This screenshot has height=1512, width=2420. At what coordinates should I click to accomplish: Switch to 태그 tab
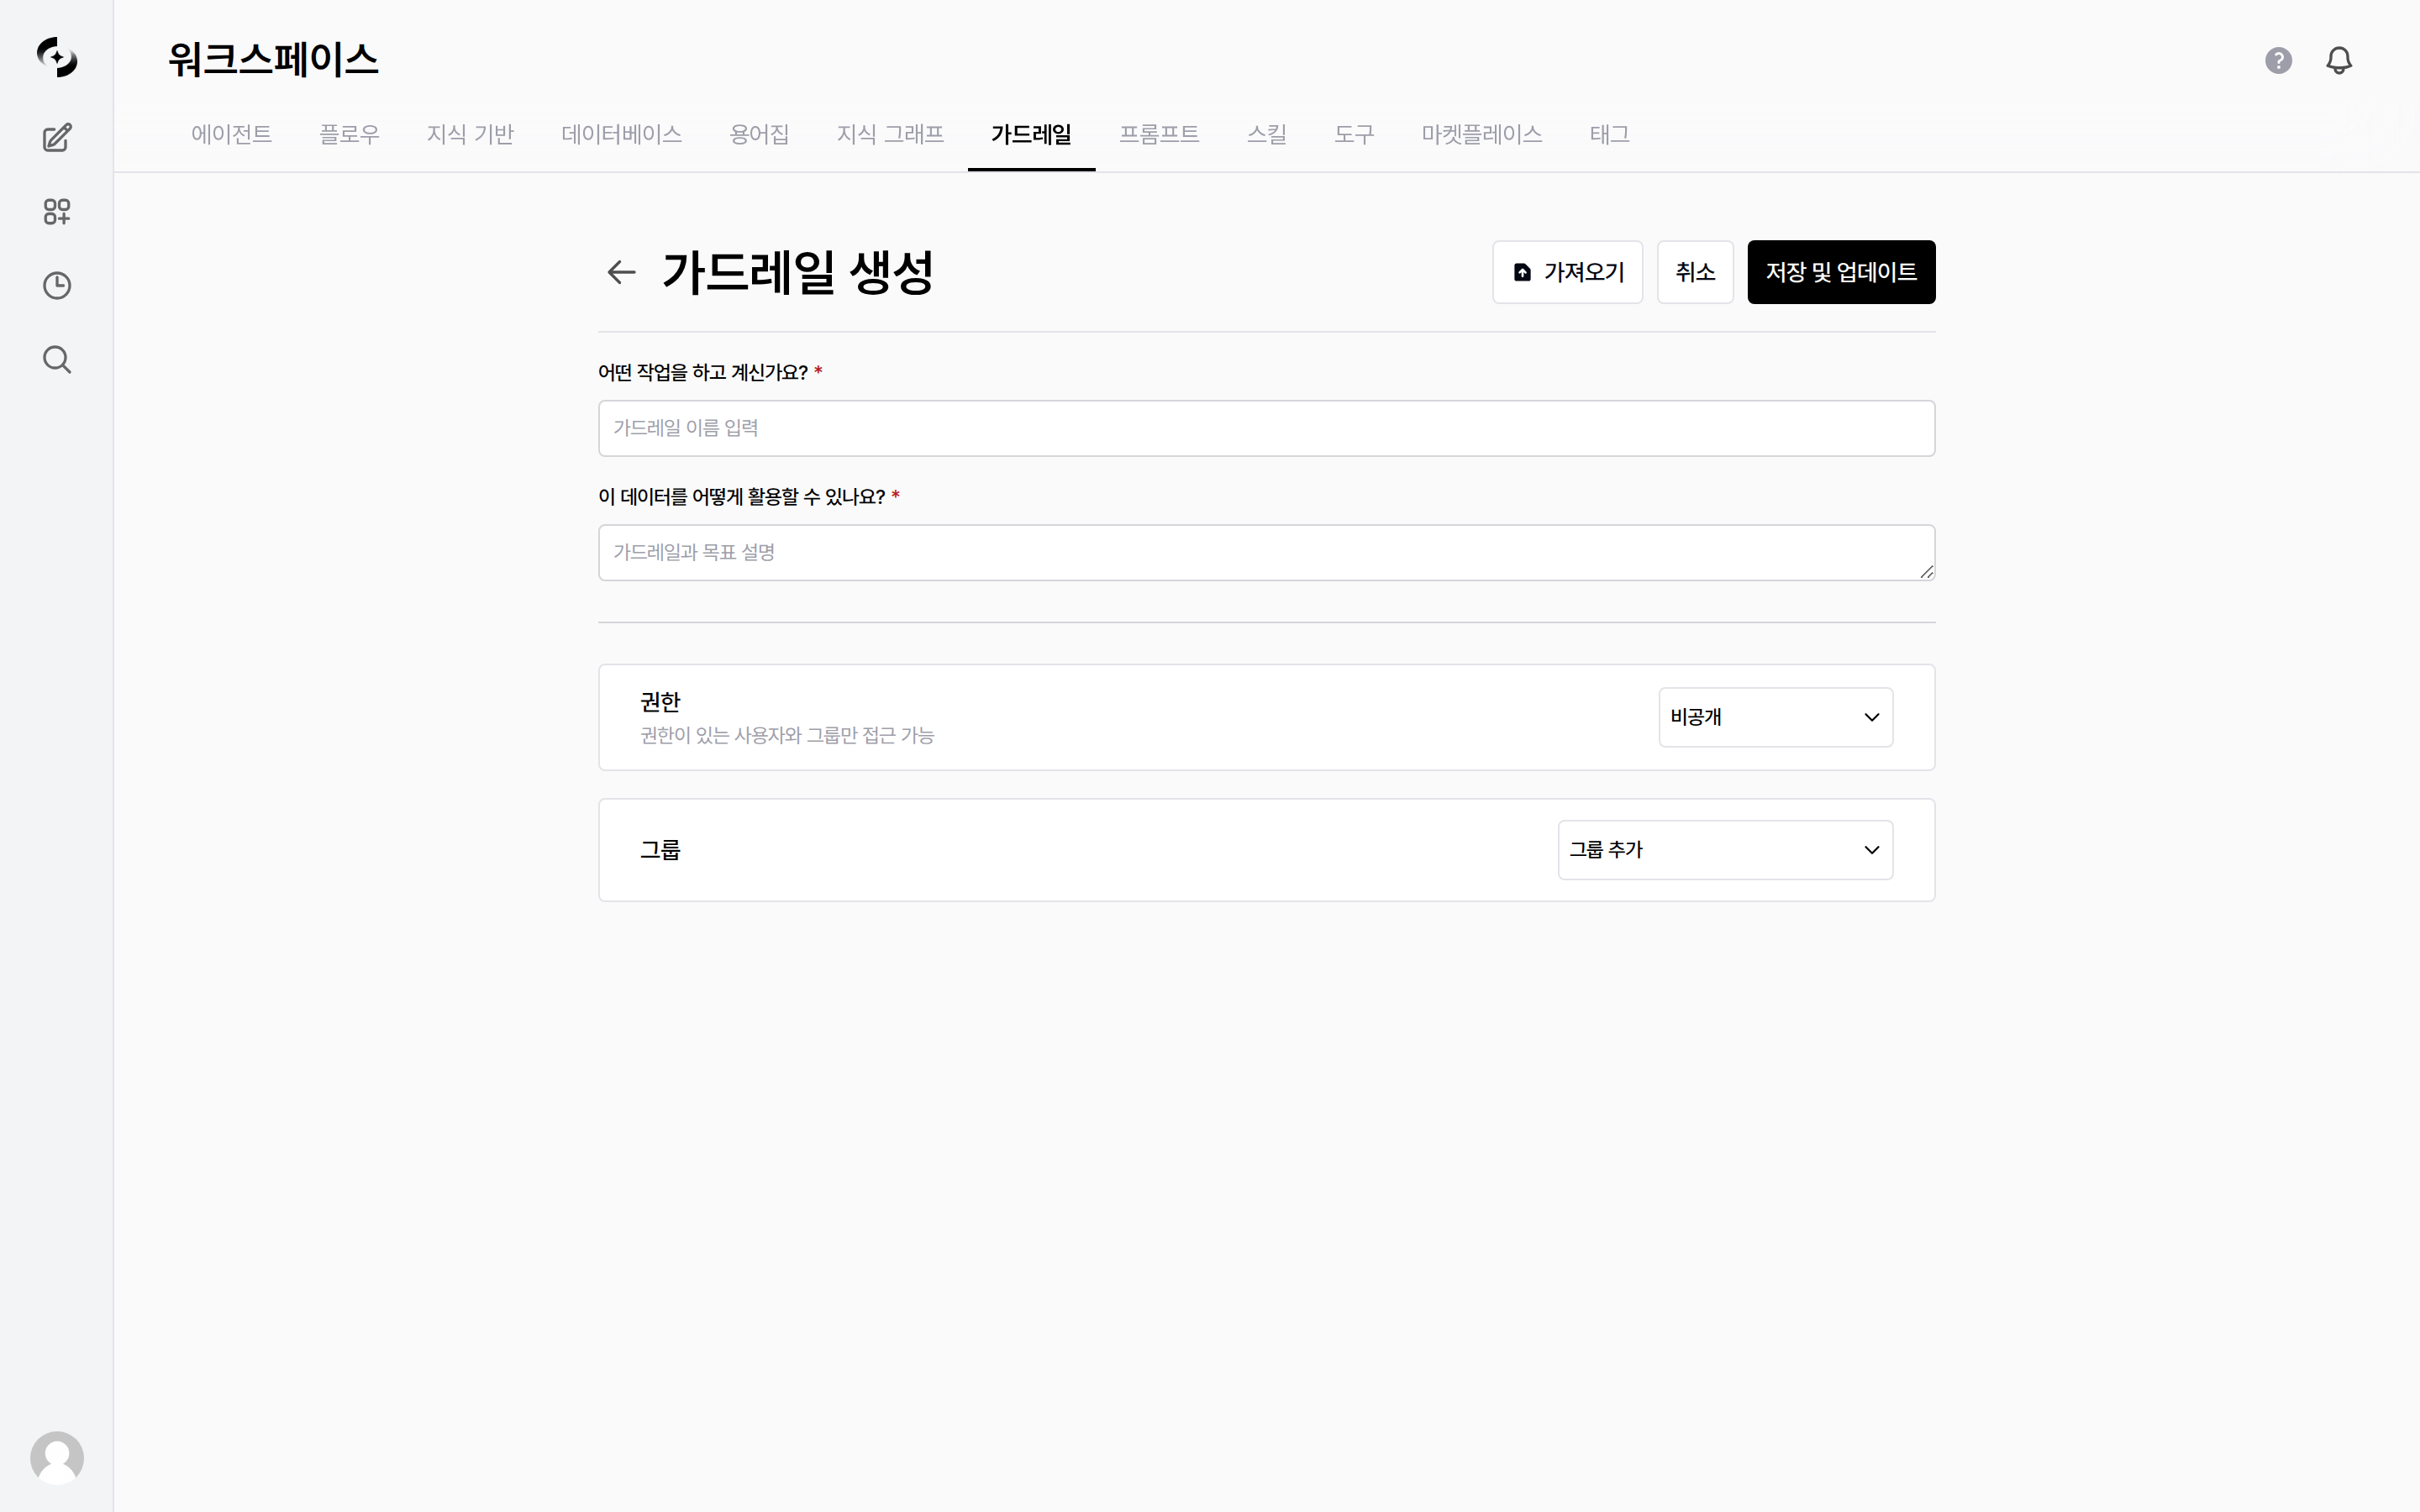(x=1609, y=134)
